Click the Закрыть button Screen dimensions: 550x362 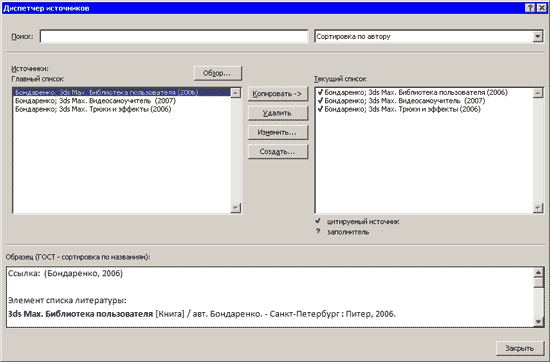[x=519, y=348]
